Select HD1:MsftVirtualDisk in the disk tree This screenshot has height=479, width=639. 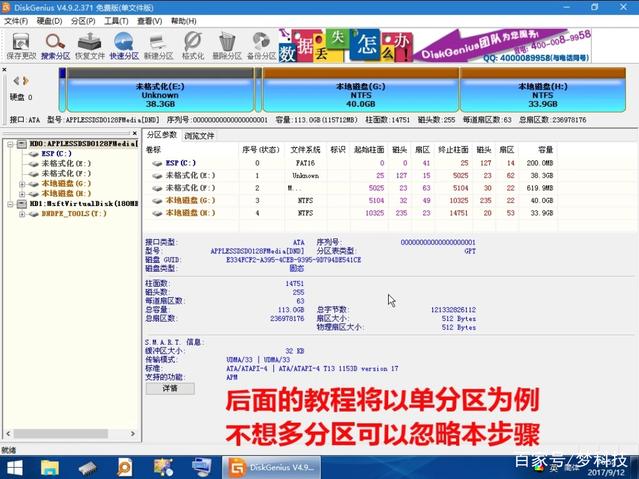84,203
